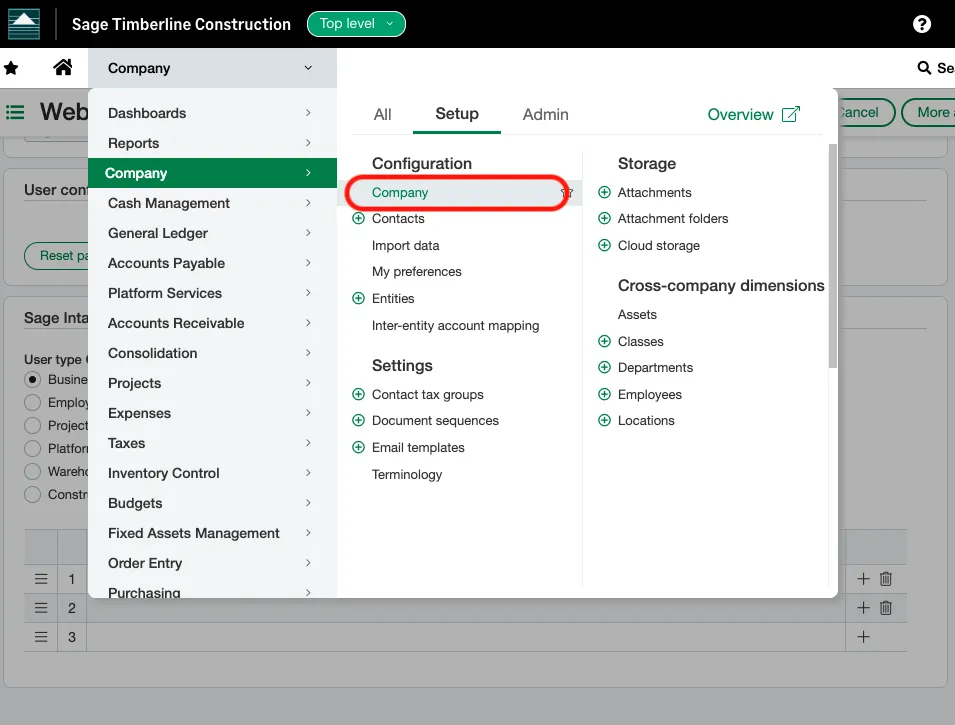Open Inter-entity account mapping
The image size is (955, 725).
(455, 325)
